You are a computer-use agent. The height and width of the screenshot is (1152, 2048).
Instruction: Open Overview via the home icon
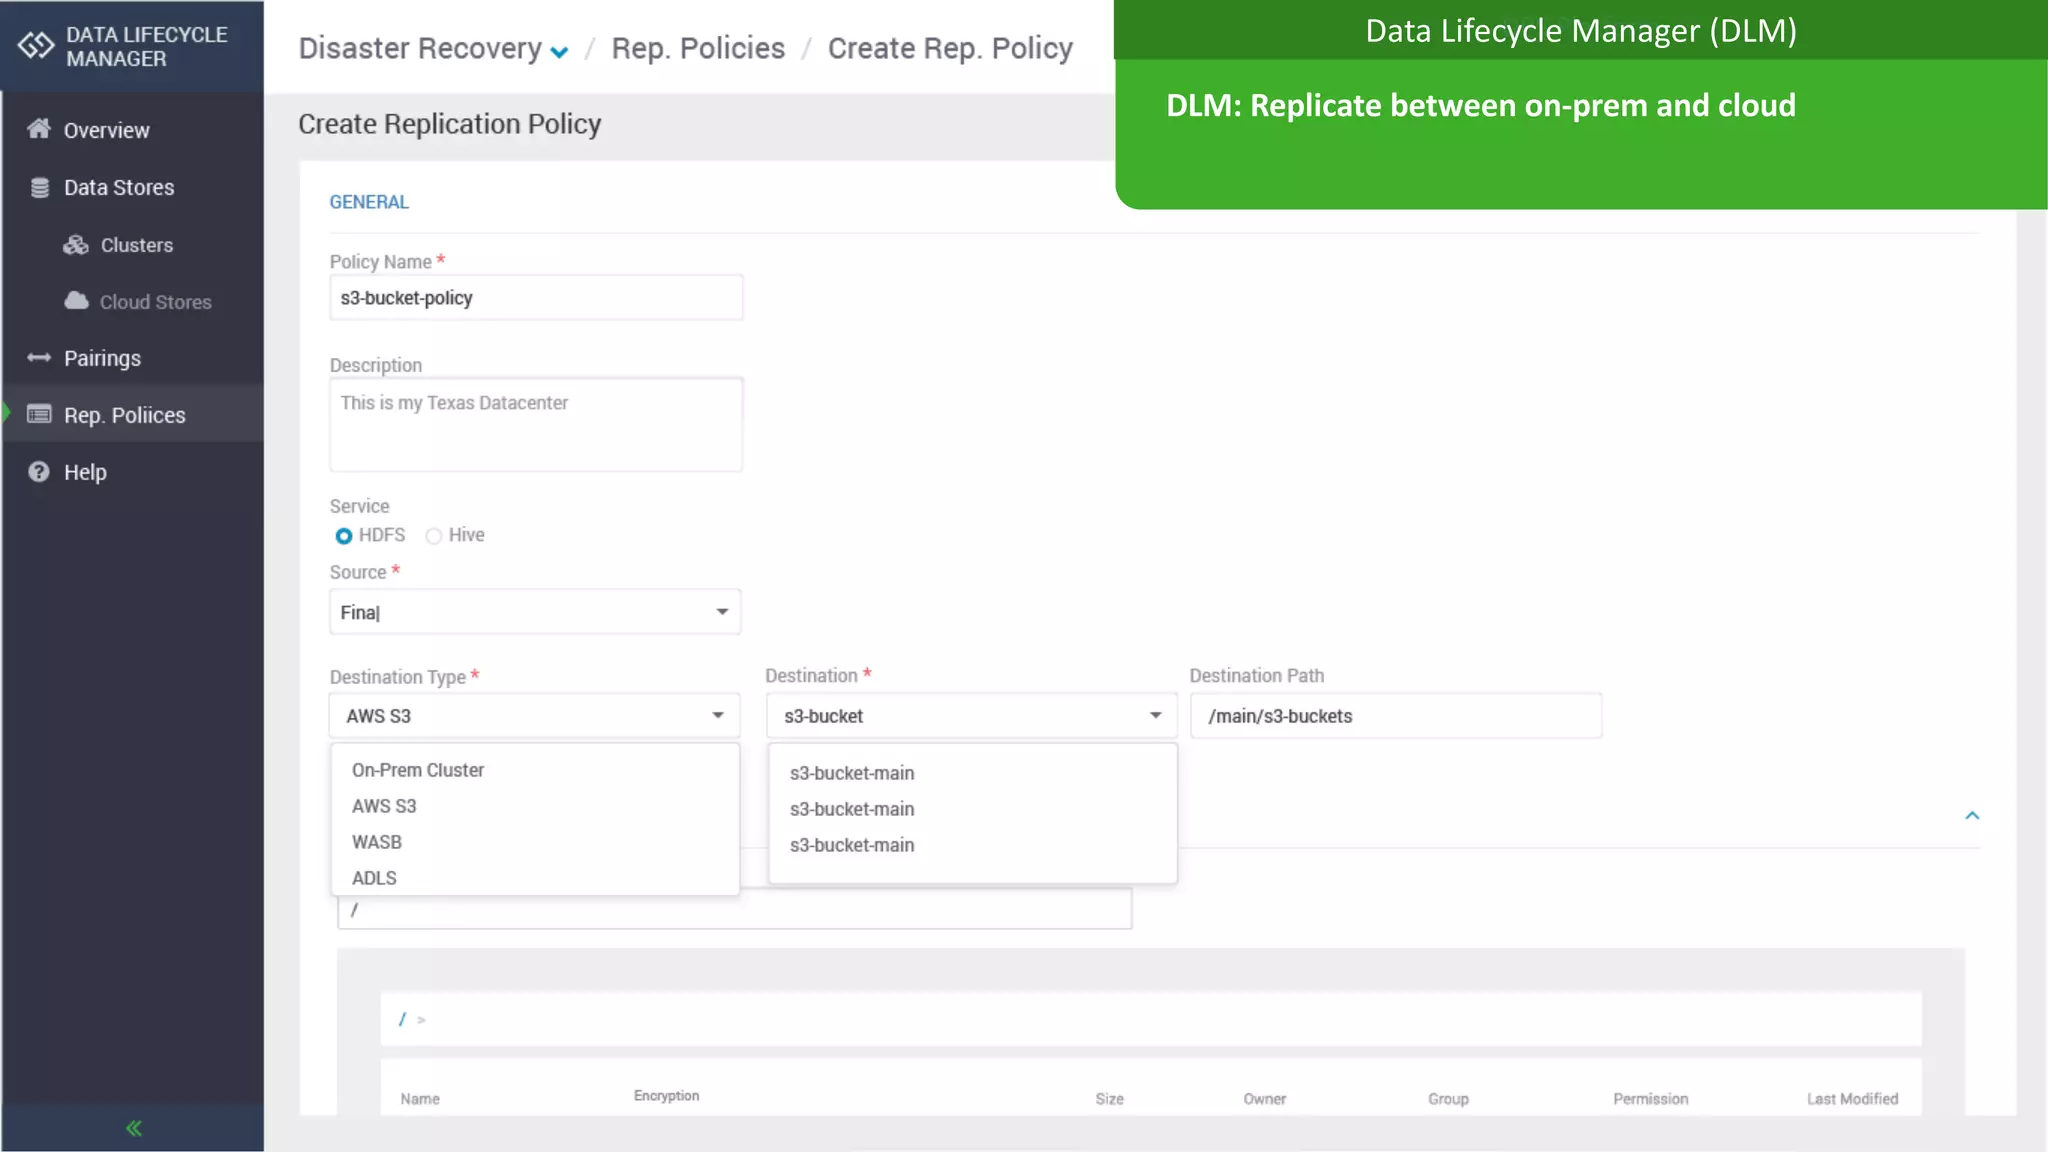(39, 129)
